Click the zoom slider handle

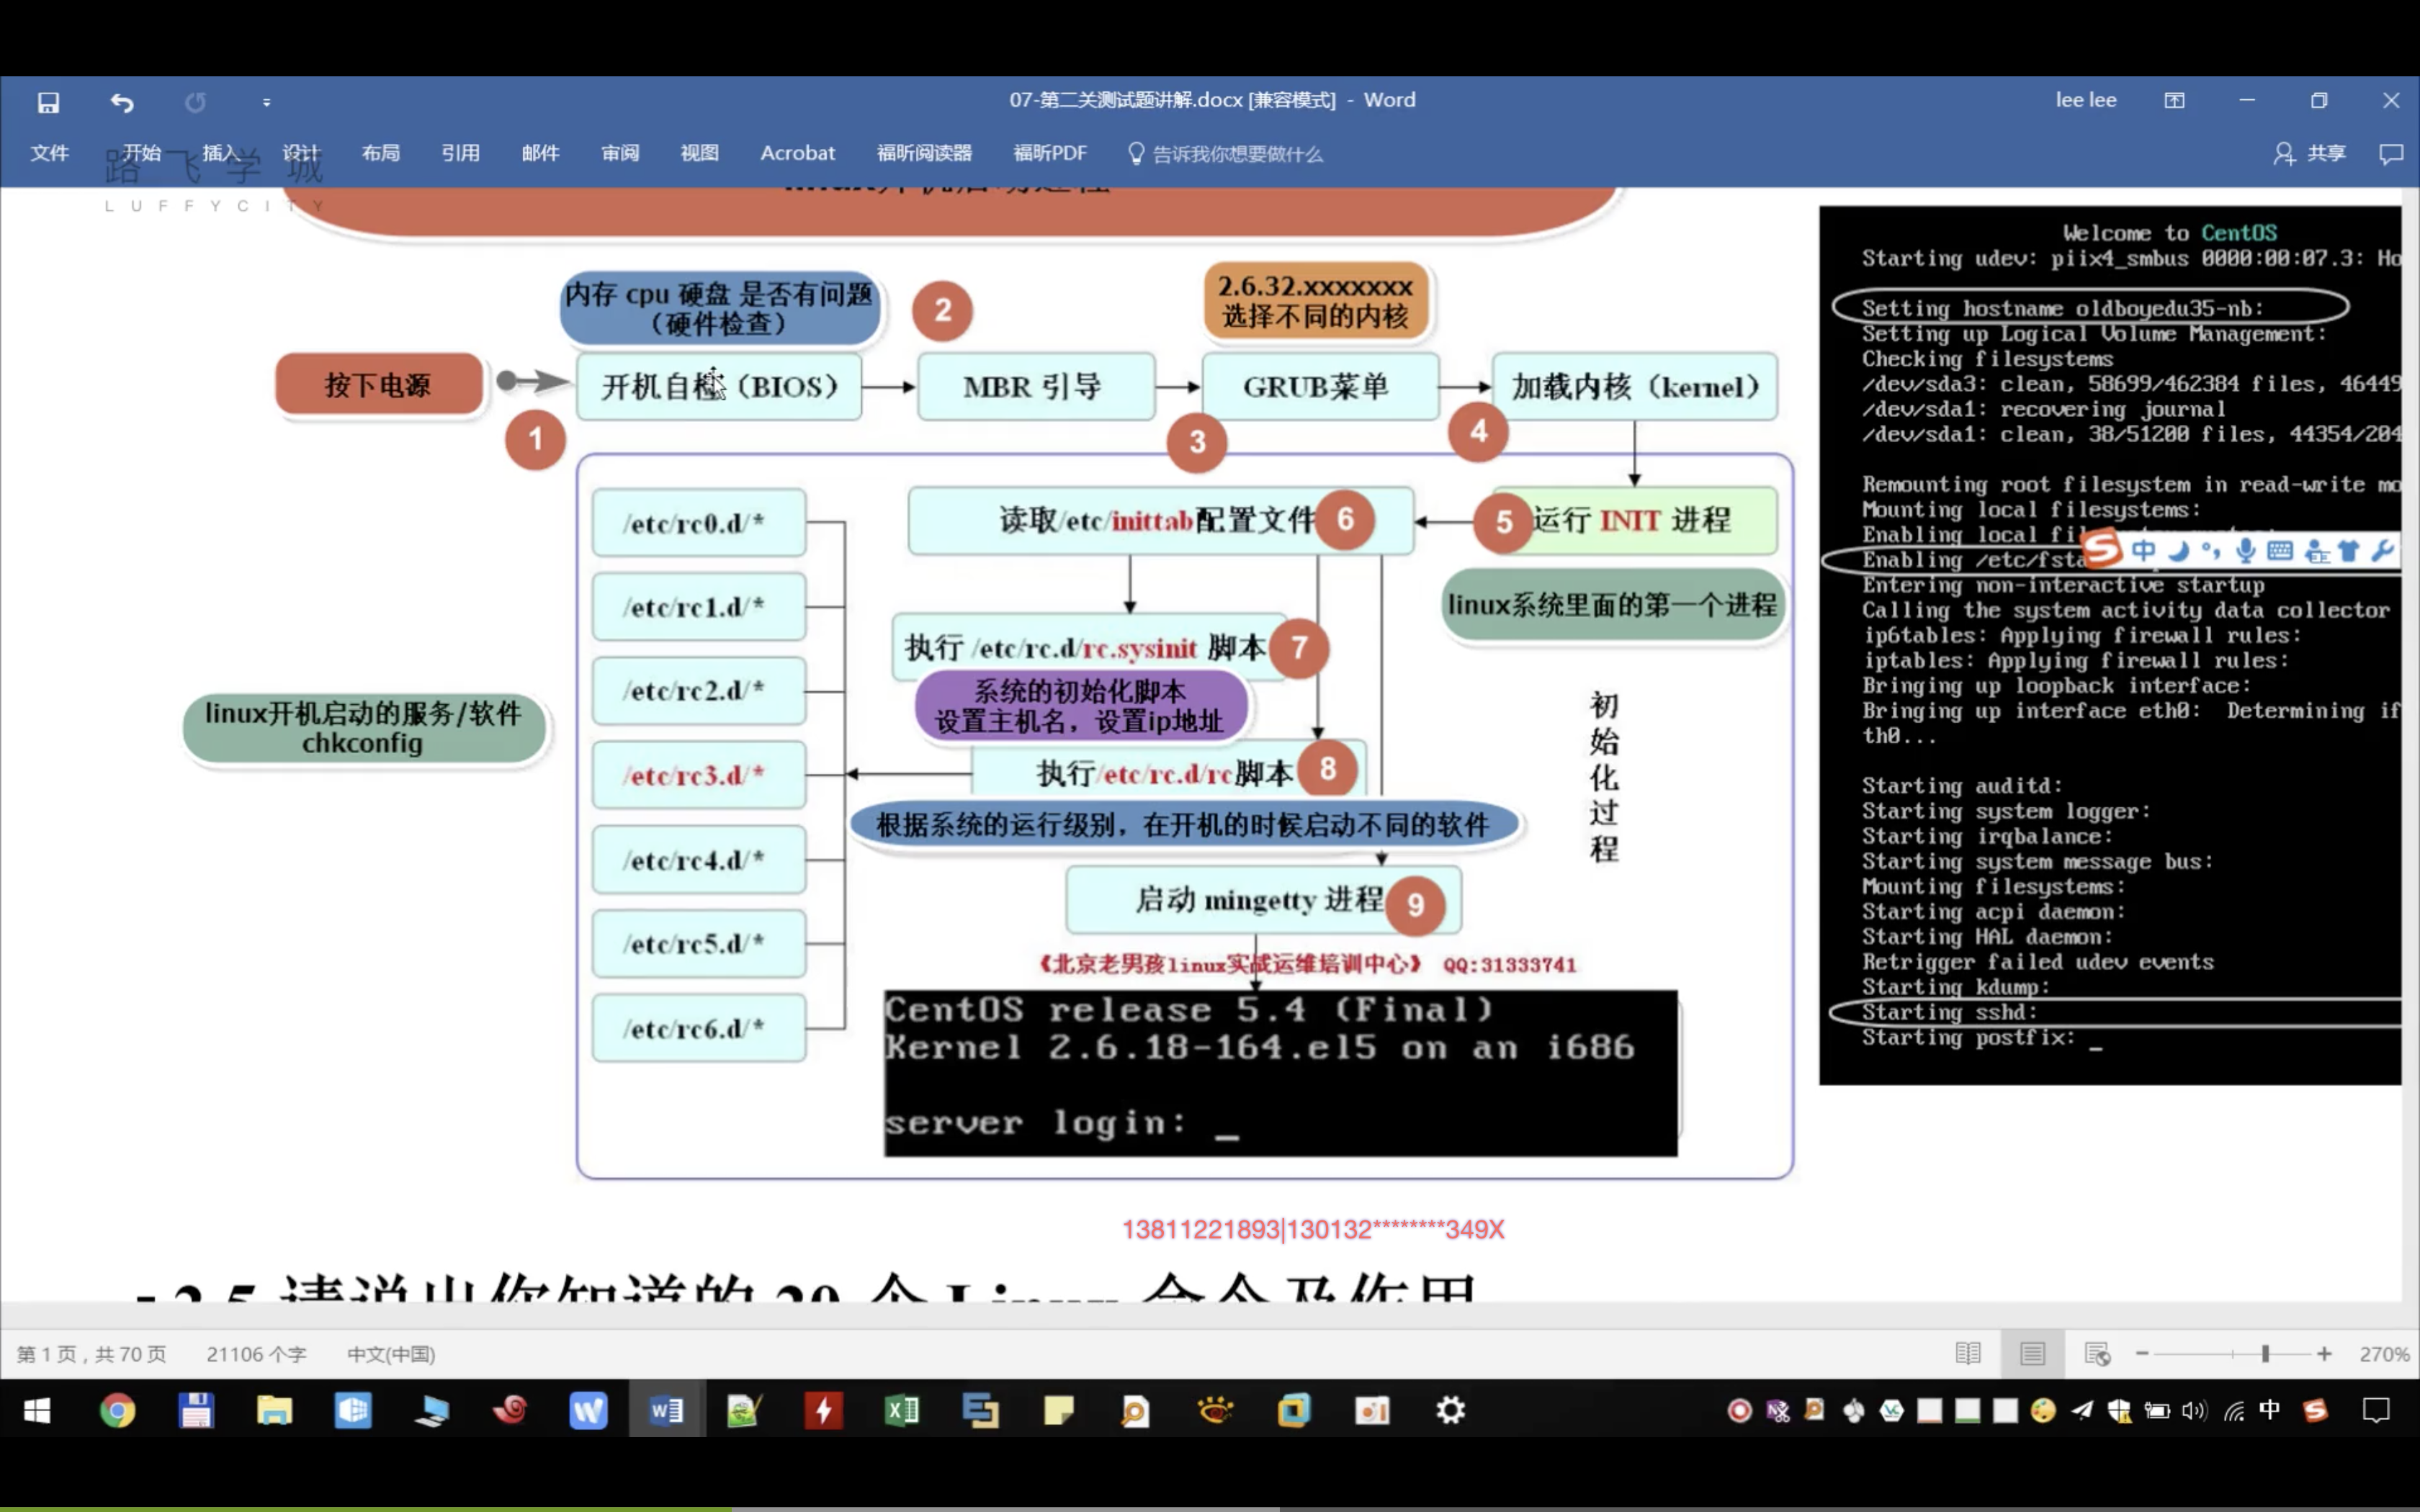pyautogui.click(x=2265, y=1354)
